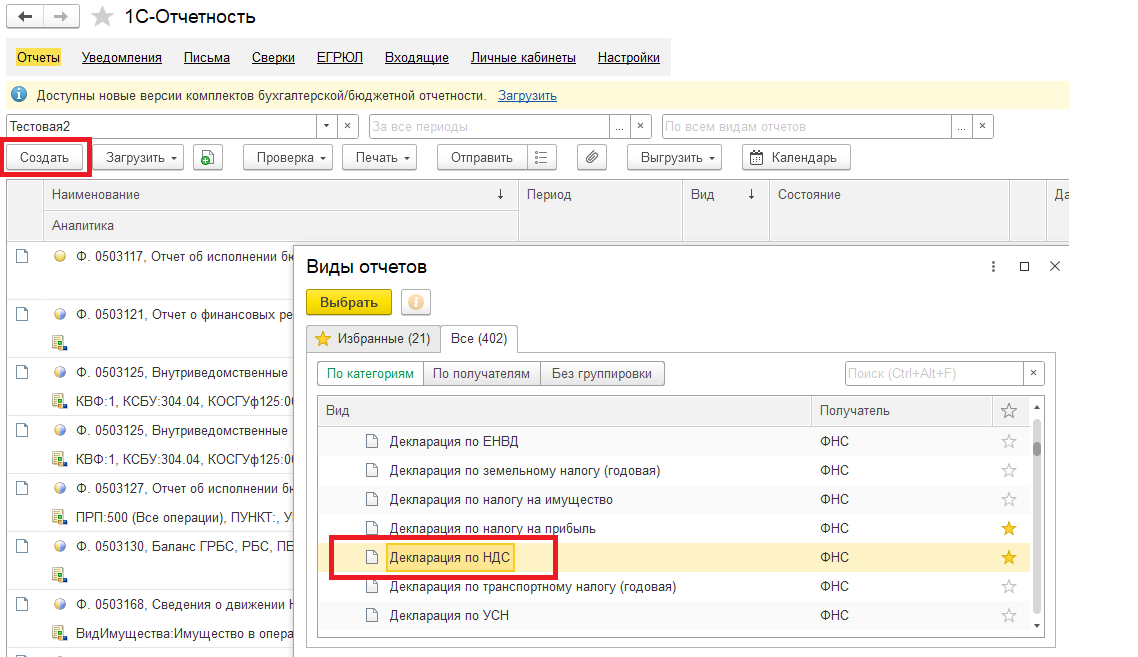Add 1С-Отчетность to favorites via the star

tap(102, 17)
